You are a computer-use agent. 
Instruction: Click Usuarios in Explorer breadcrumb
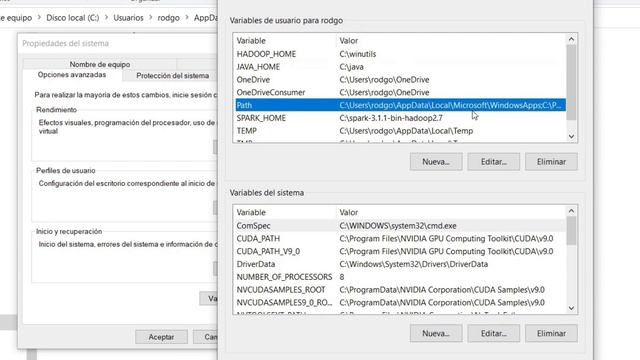(128, 18)
